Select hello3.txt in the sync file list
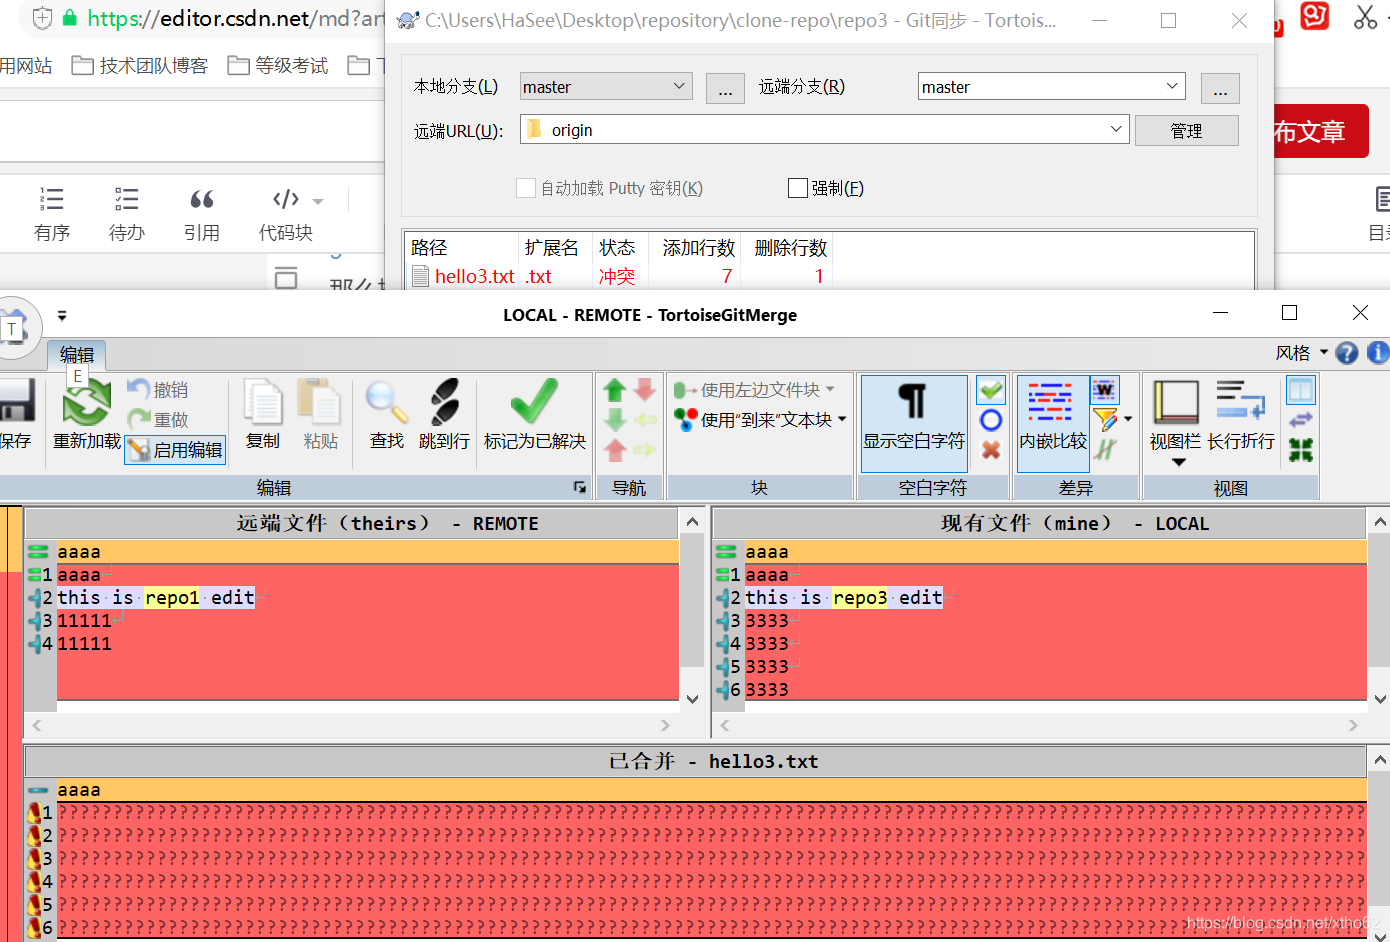1390x942 pixels. point(474,276)
